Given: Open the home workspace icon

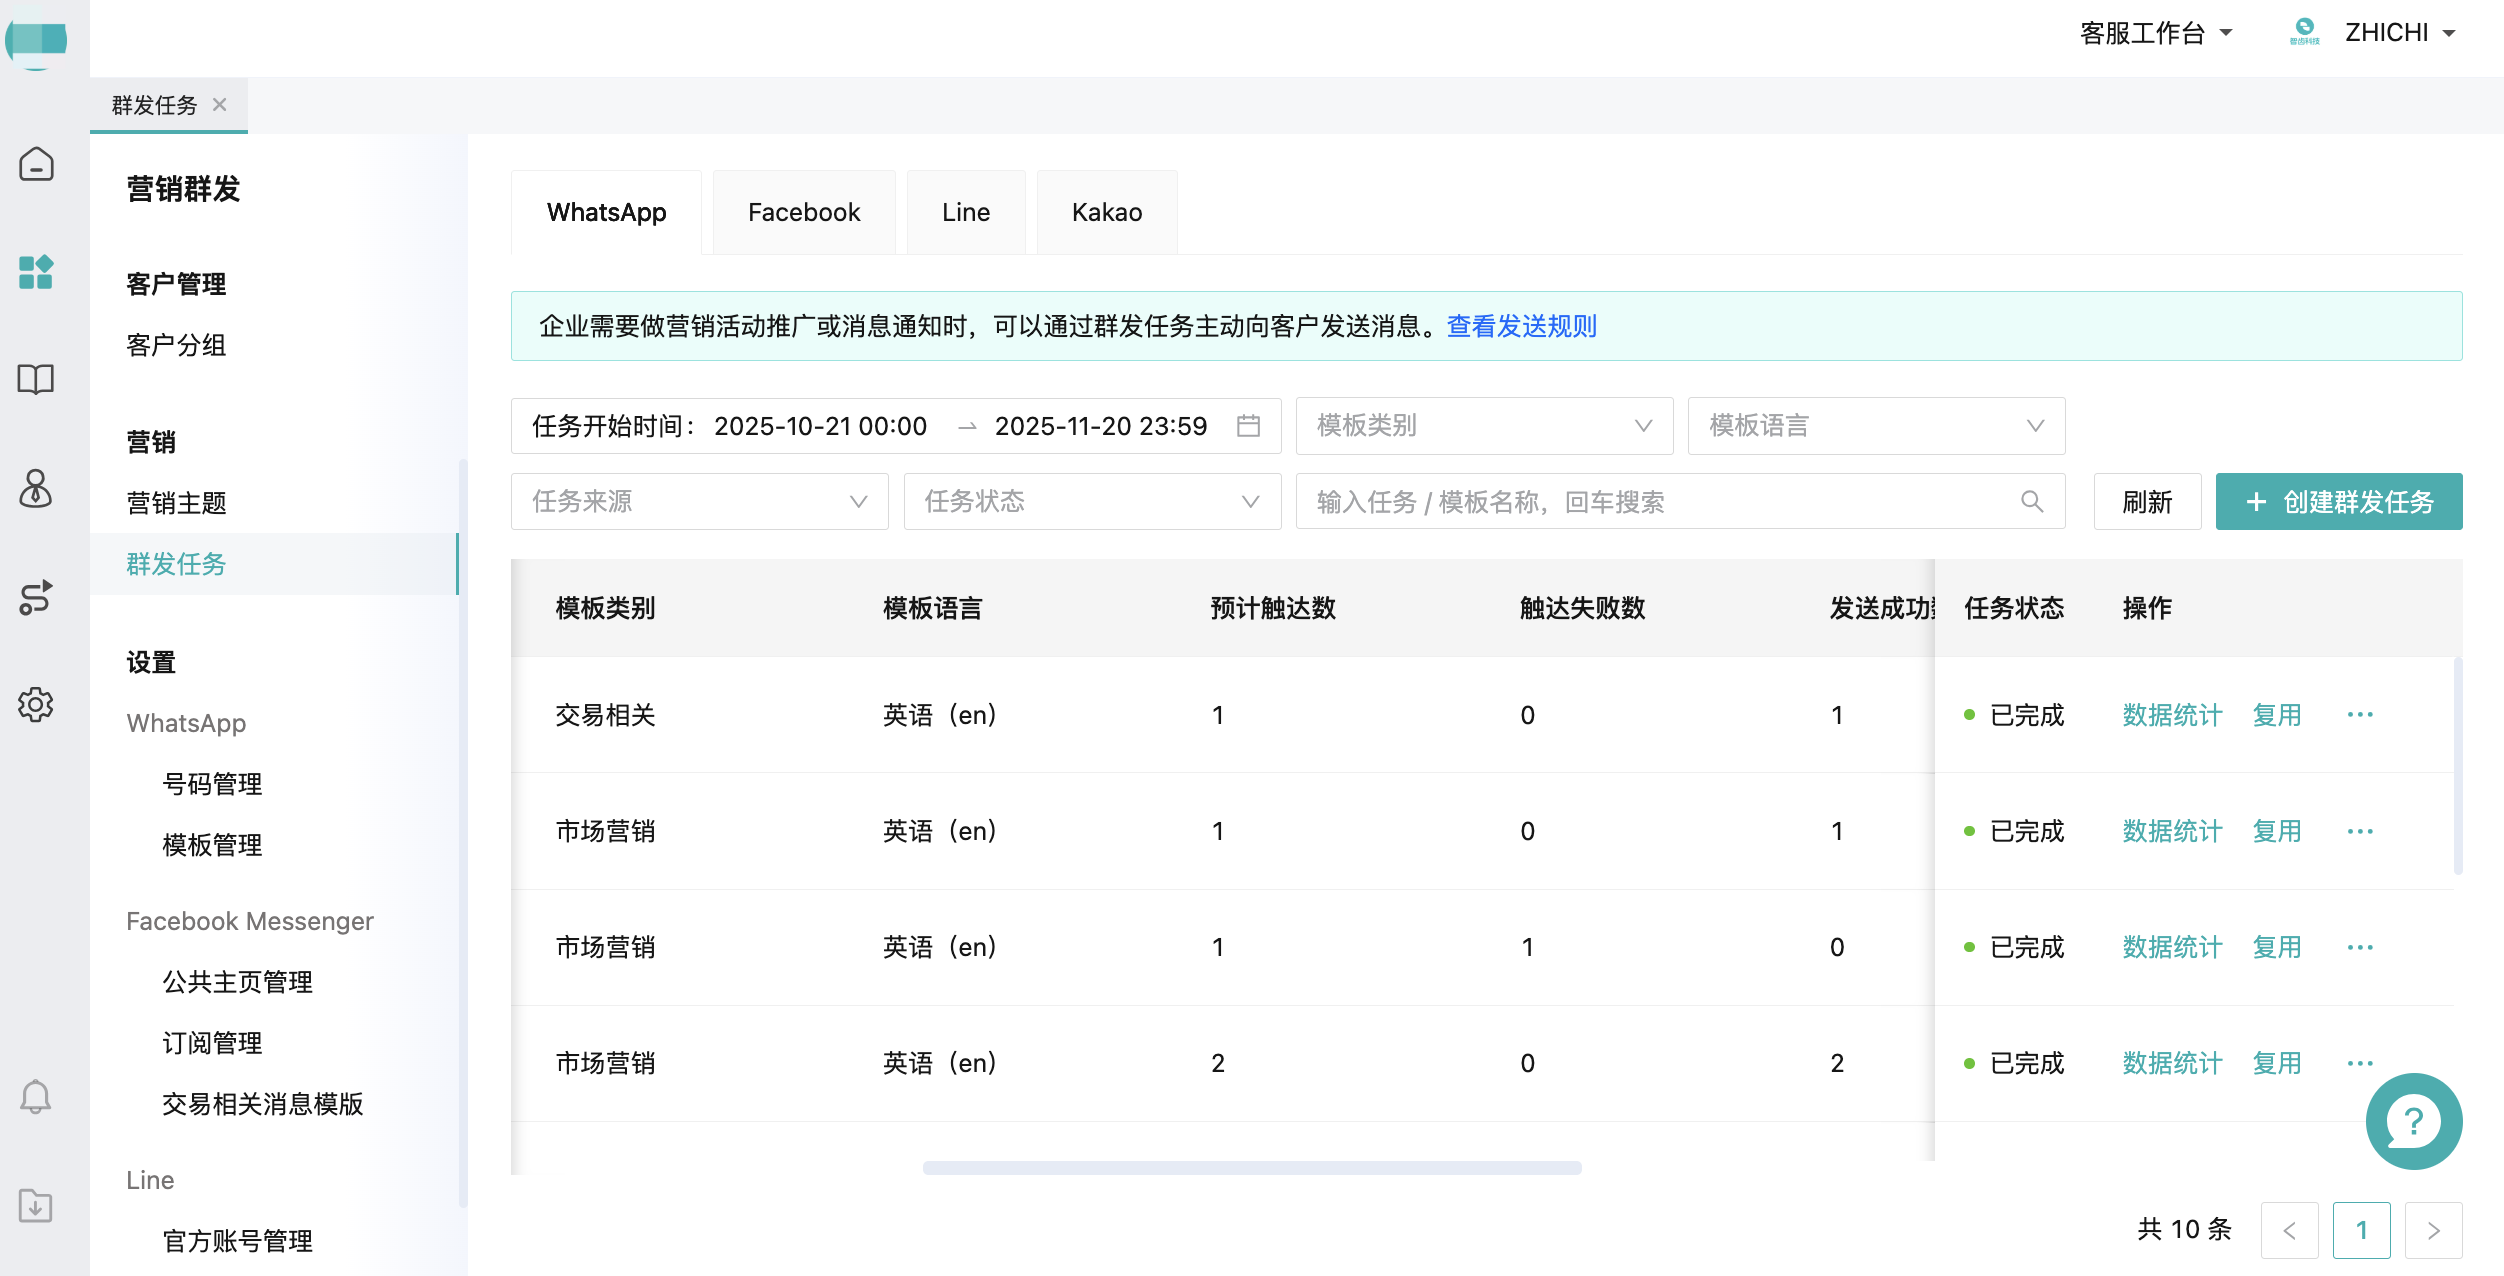Looking at the screenshot, I should point(36,164).
